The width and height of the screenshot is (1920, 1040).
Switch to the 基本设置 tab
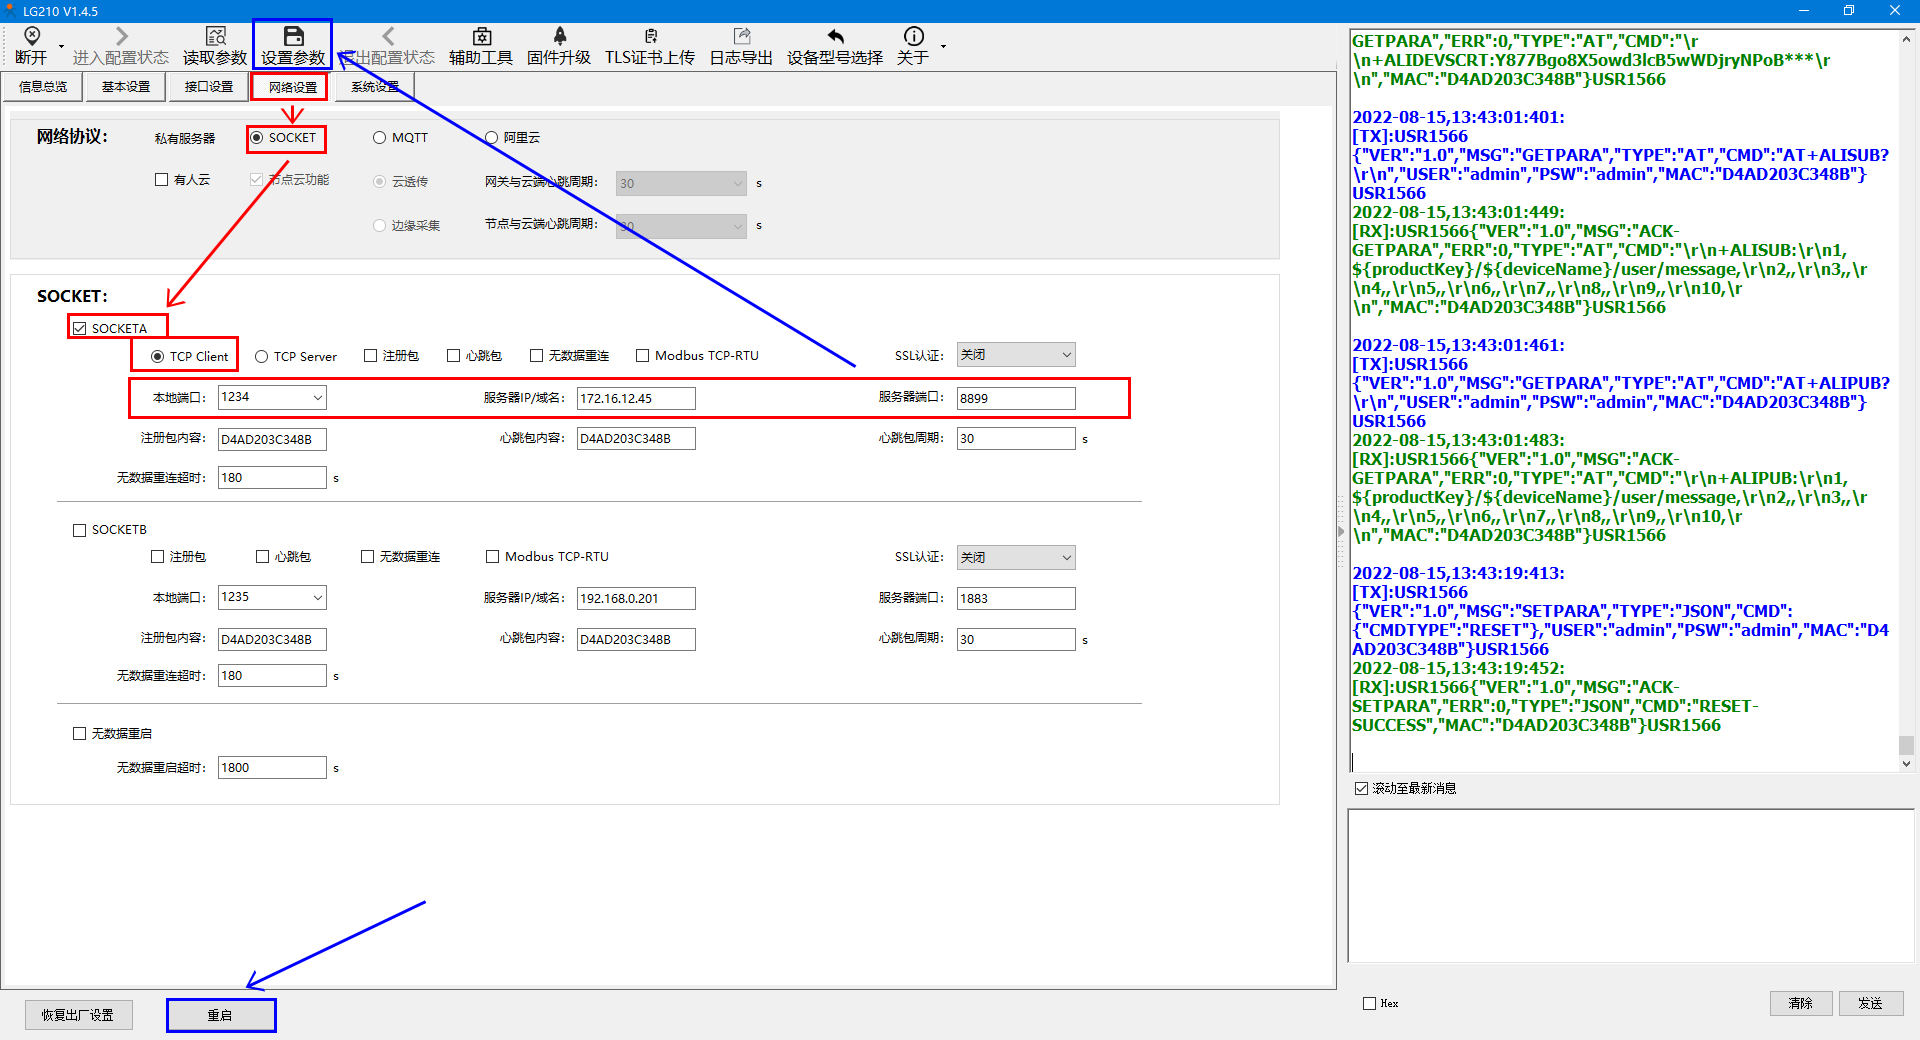126,87
